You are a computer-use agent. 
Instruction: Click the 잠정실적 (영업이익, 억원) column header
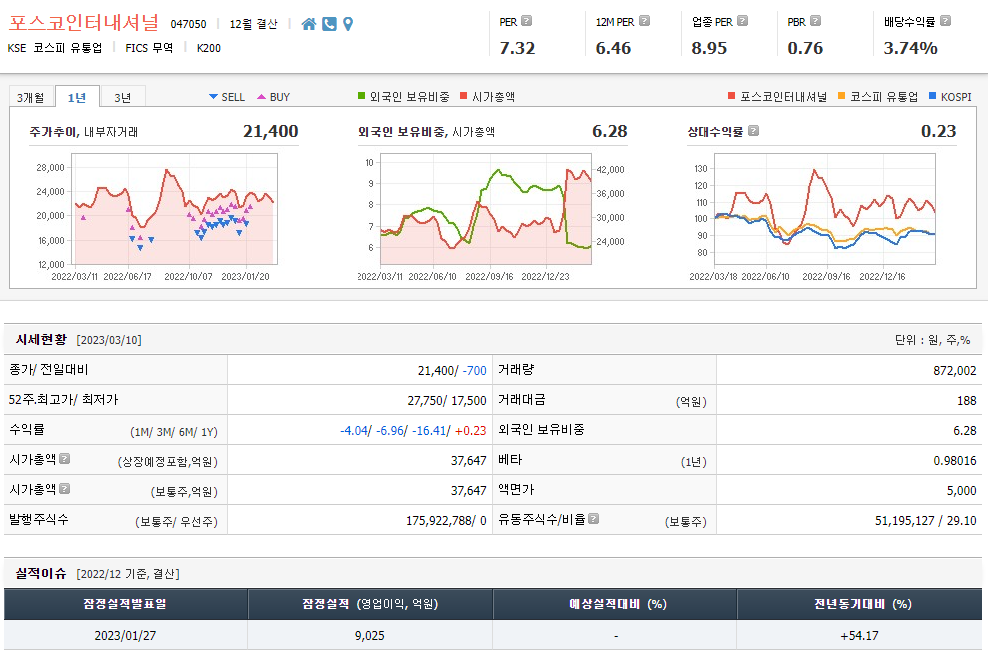(370, 604)
